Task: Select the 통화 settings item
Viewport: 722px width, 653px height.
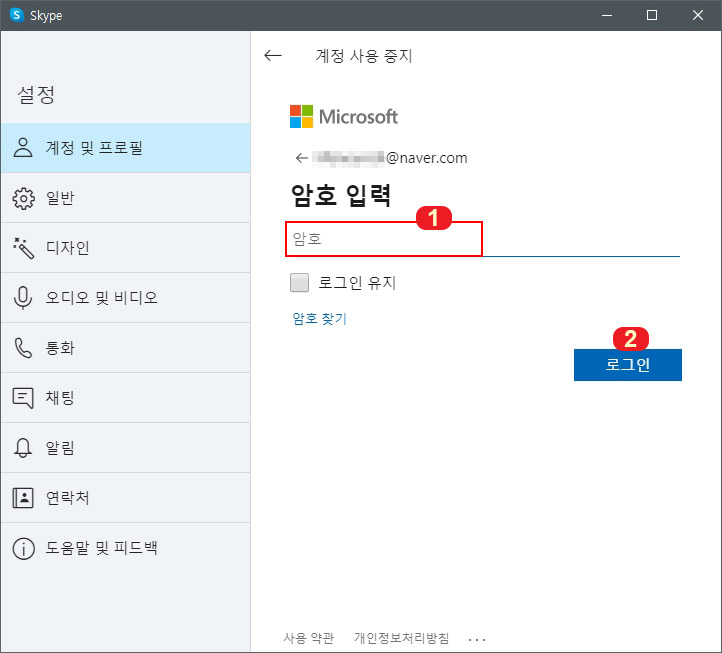Action: tap(125, 348)
